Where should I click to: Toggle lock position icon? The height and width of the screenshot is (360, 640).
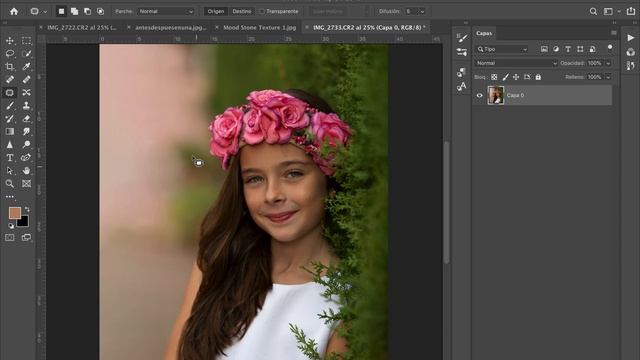[x=516, y=77]
